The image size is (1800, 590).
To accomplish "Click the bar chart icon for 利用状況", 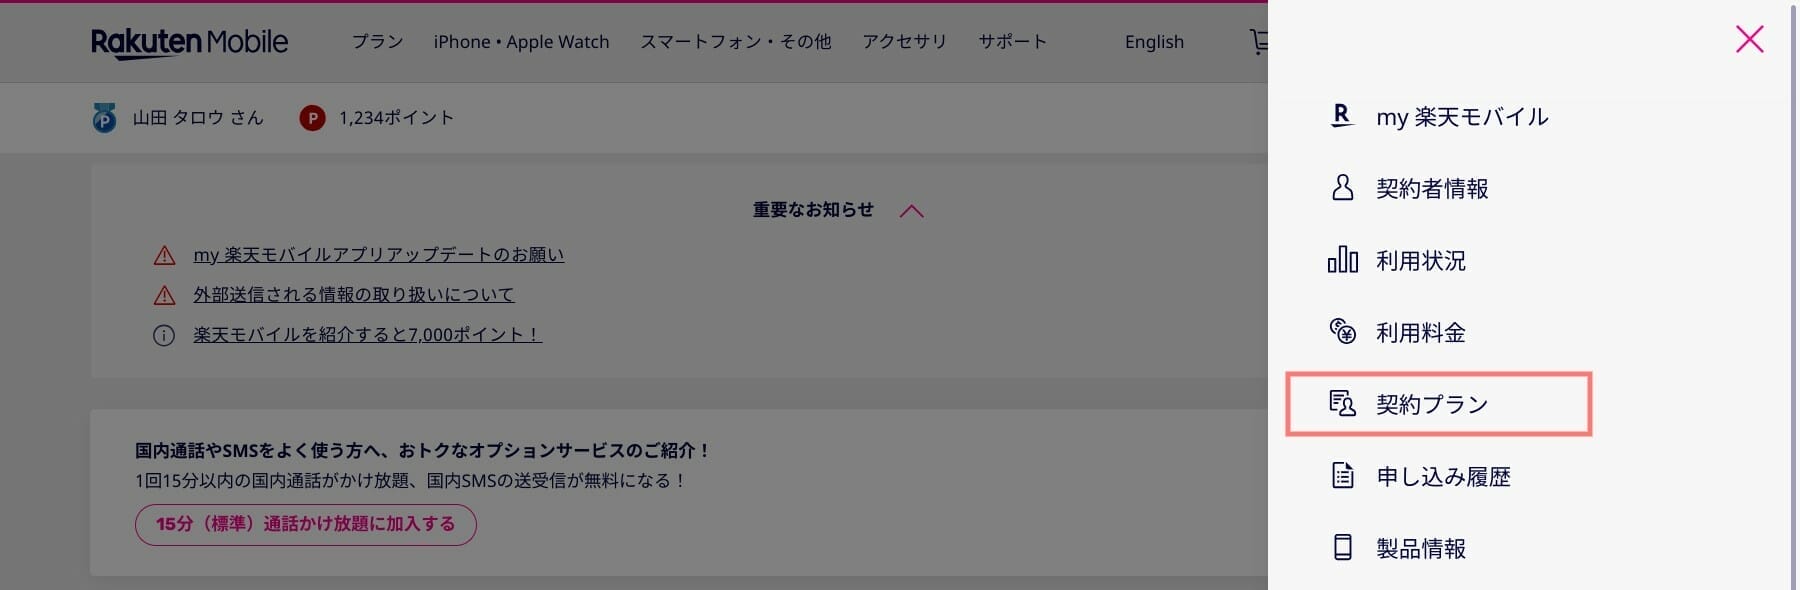I will [1342, 260].
